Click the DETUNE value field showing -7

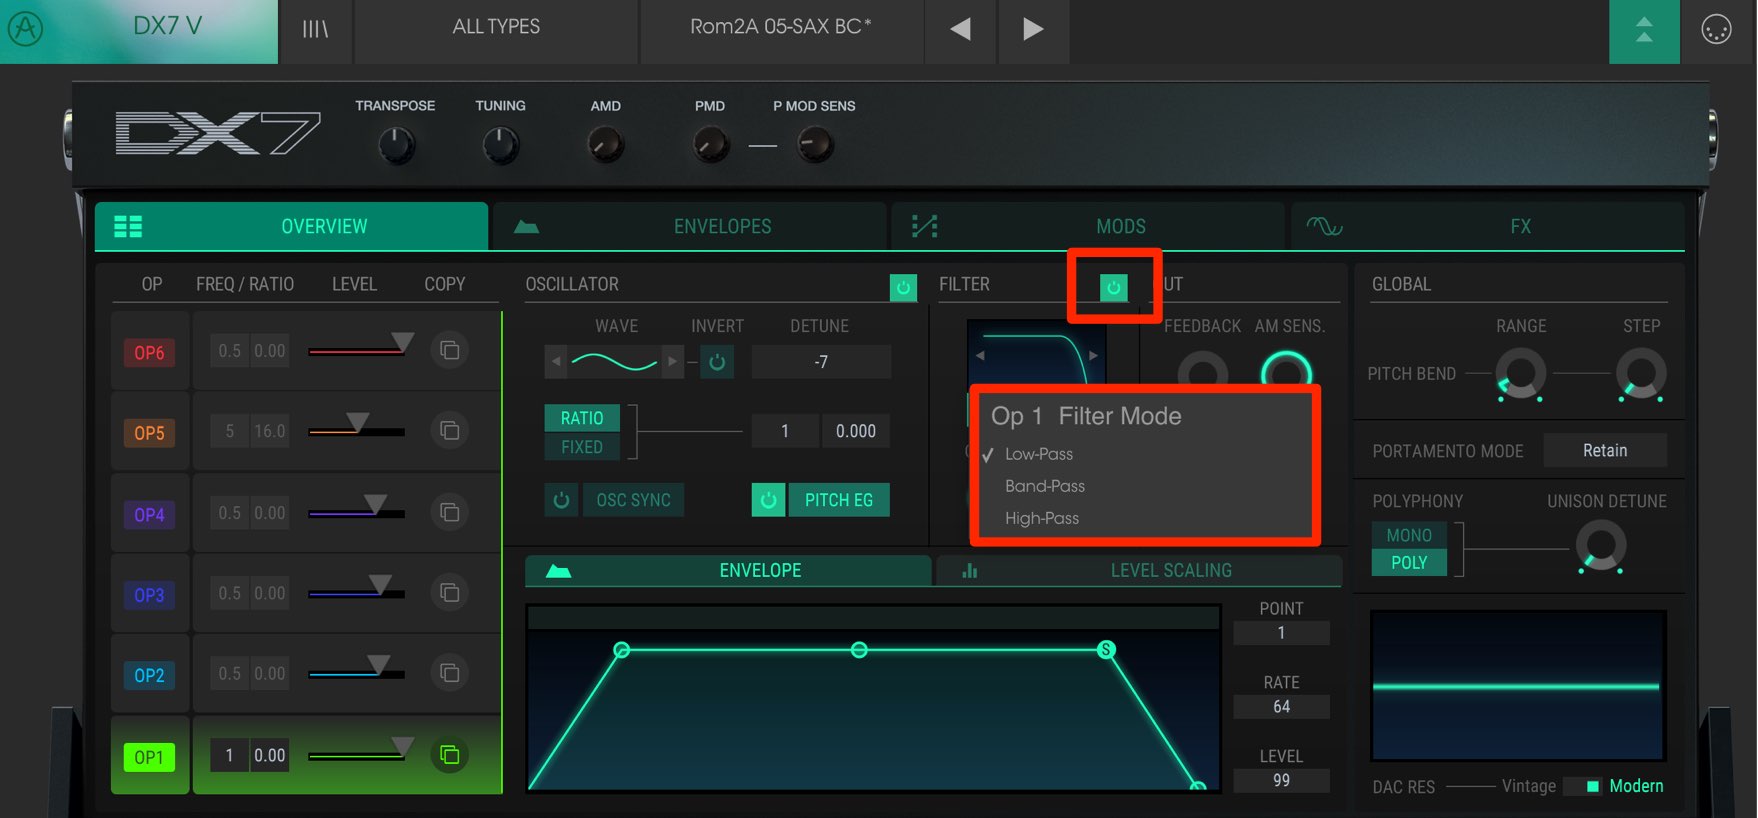click(x=821, y=362)
